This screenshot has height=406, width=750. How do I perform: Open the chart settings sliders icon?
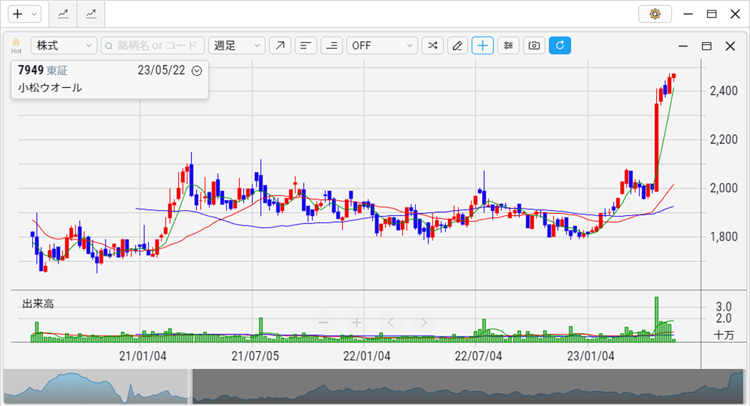[x=509, y=46]
